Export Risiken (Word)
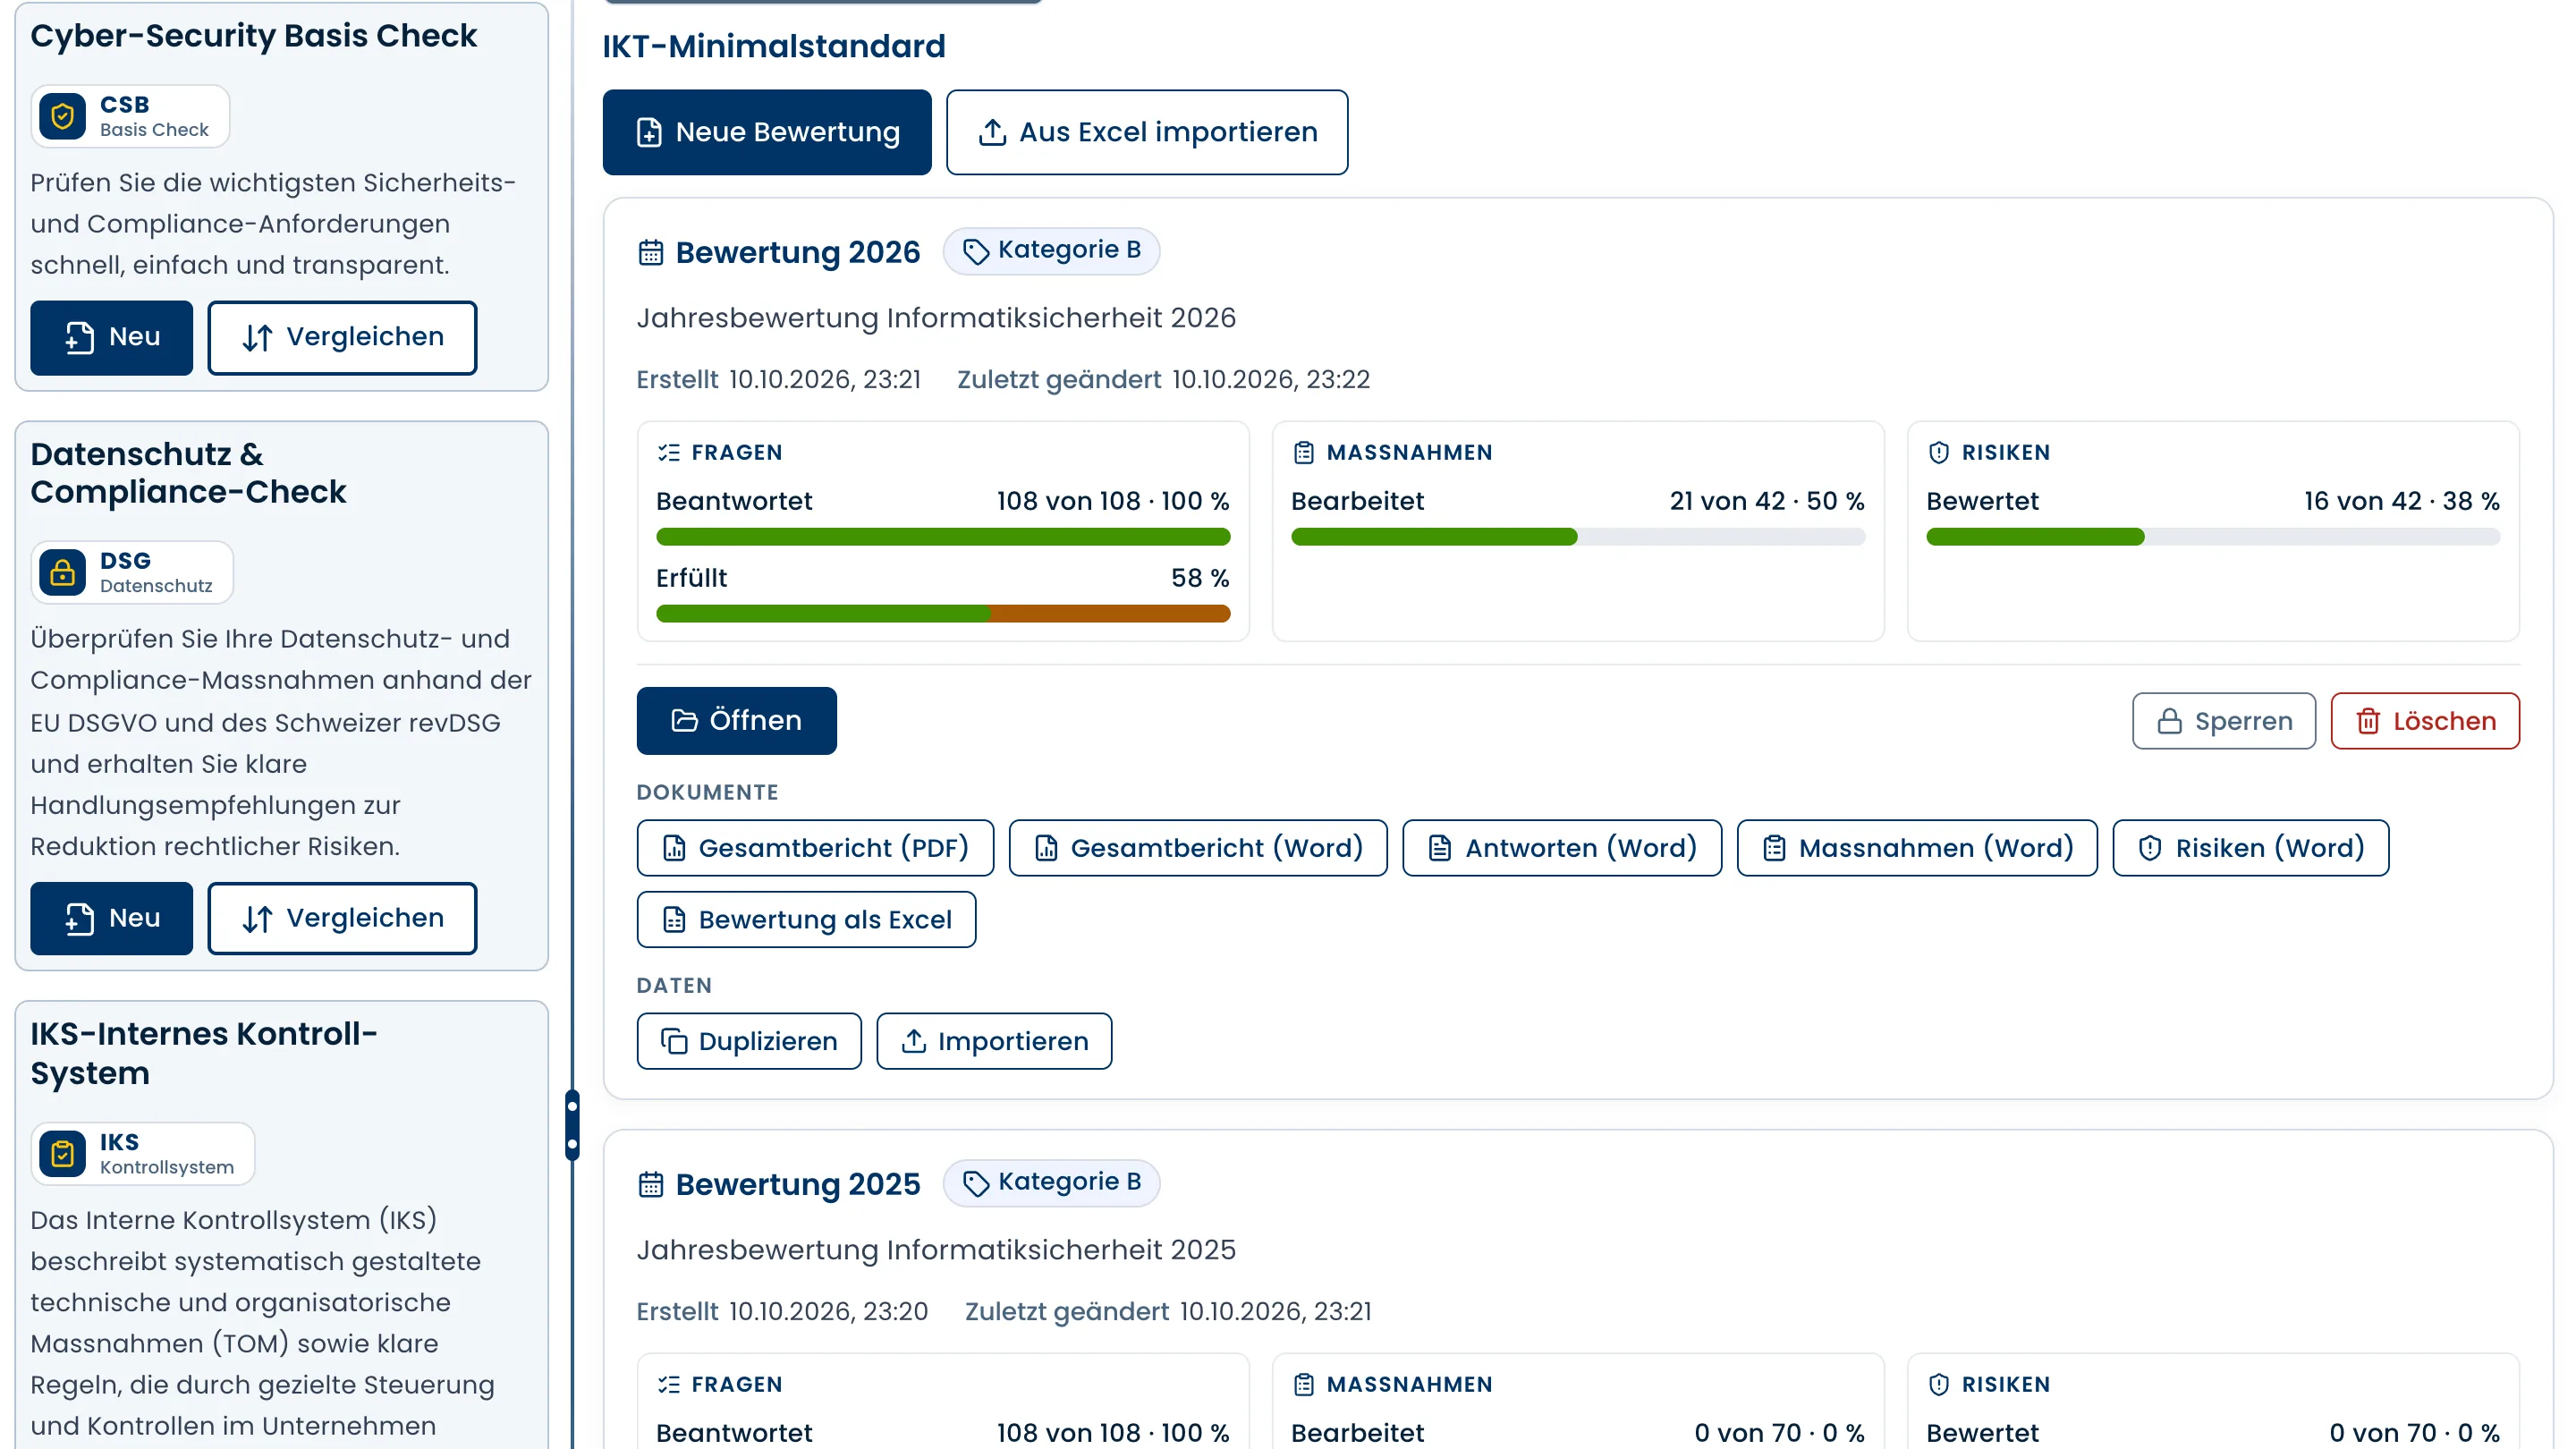The image size is (2576, 1449). coord(2251,847)
